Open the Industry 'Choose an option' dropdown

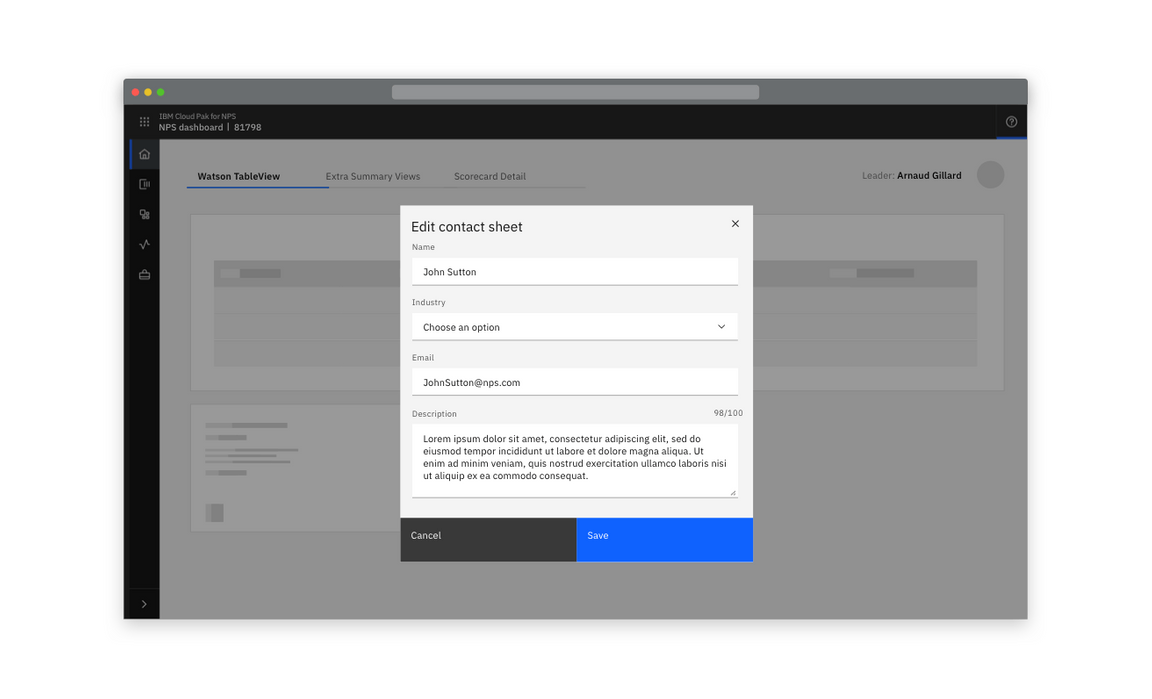(x=560, y=327)
